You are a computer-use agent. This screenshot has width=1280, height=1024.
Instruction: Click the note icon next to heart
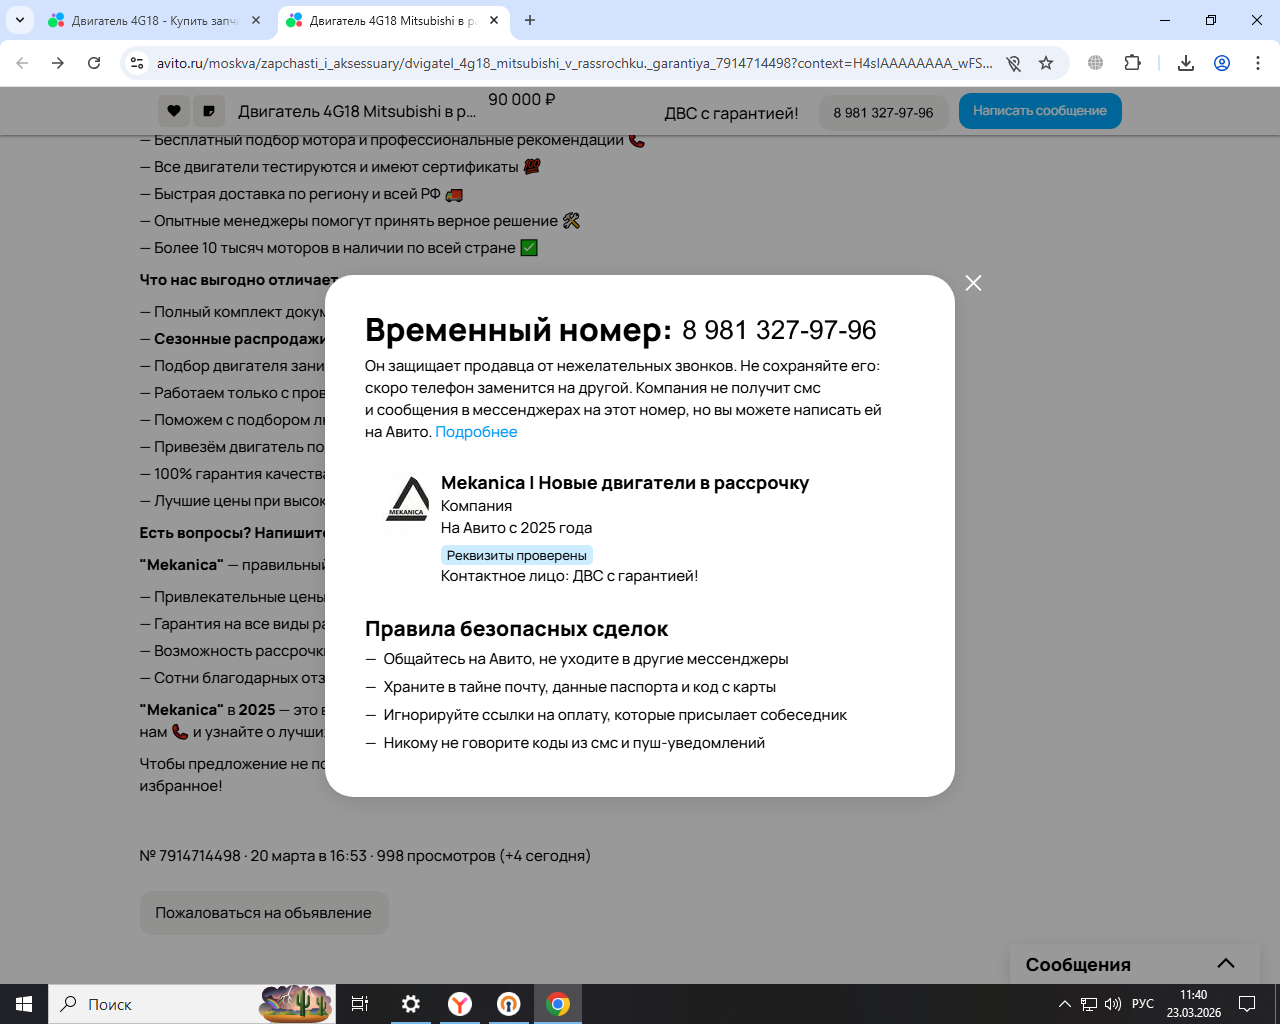pyautogui.click(x=209, y=111)
